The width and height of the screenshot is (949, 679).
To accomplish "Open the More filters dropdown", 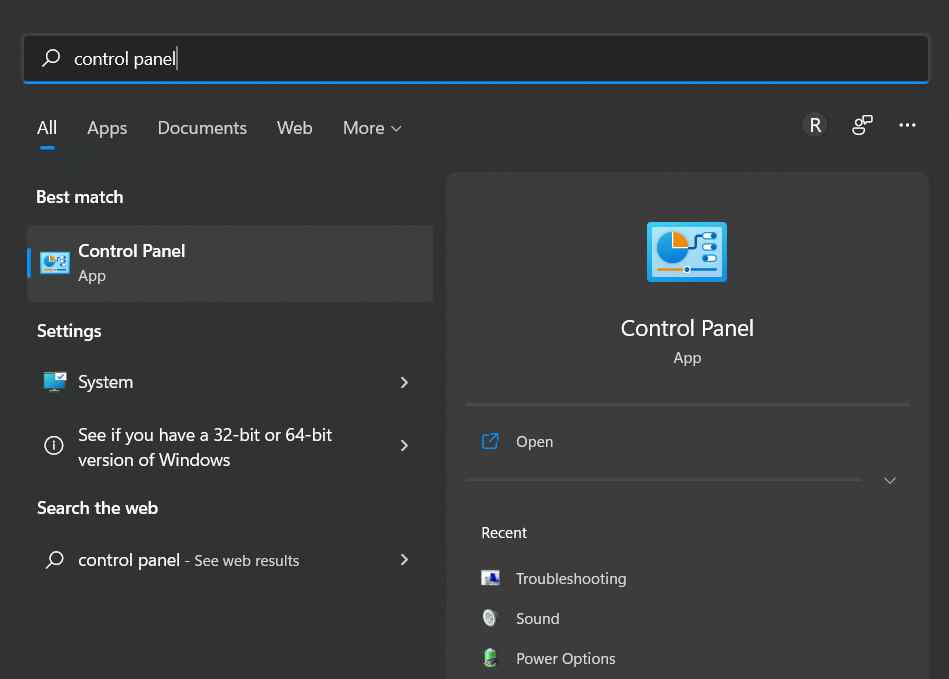I will point(371,128).
